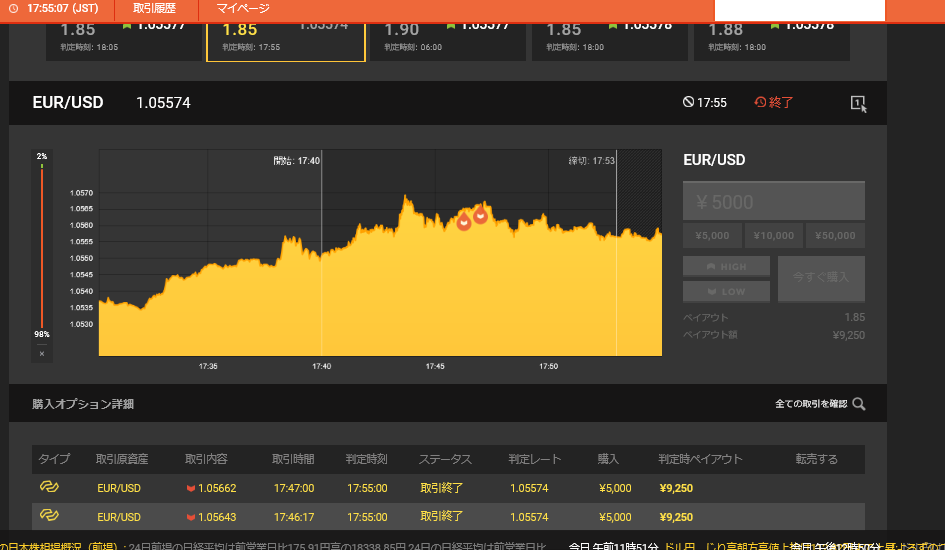Select the HIGH option direction
The height and width of the screenshot is (550, 945).
coord(726,267)
